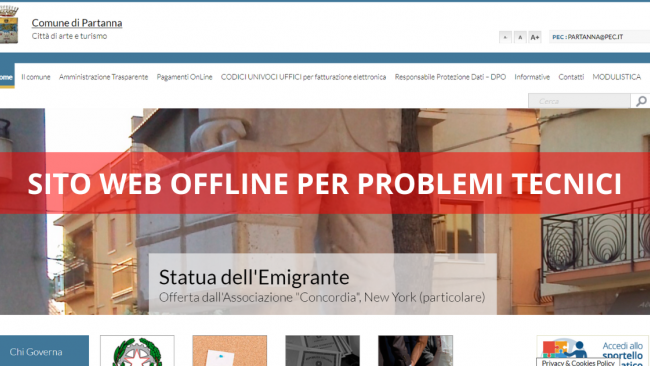The height and width of the screenshot is (366, 650).
Task: Reset font size with medium A button
Action: click(x=520, y=37)
